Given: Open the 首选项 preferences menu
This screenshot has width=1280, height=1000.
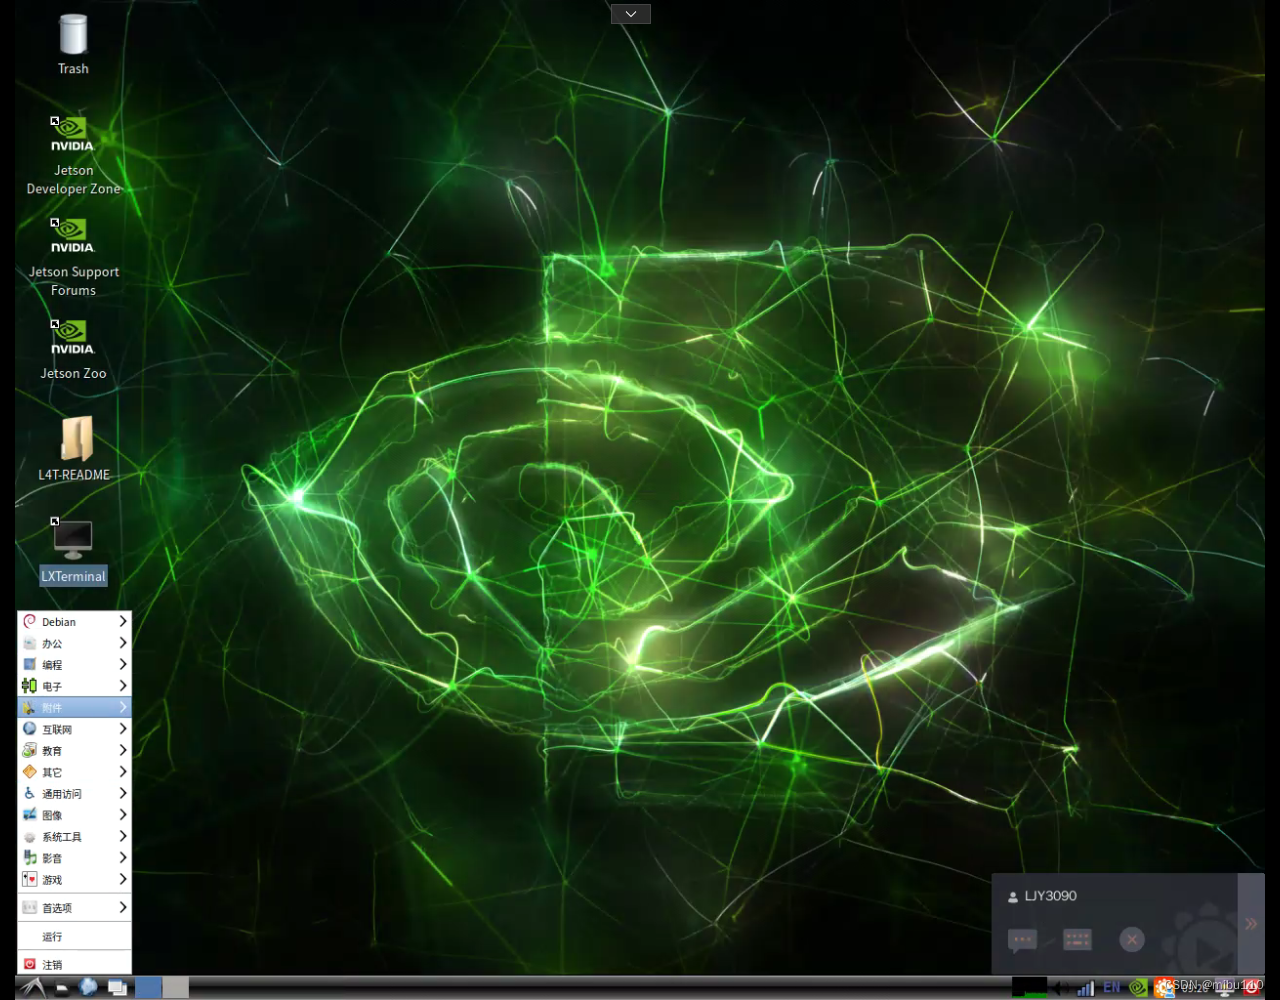Looking at the screenshot, I should pyautogui.click(x=75, y=908).
